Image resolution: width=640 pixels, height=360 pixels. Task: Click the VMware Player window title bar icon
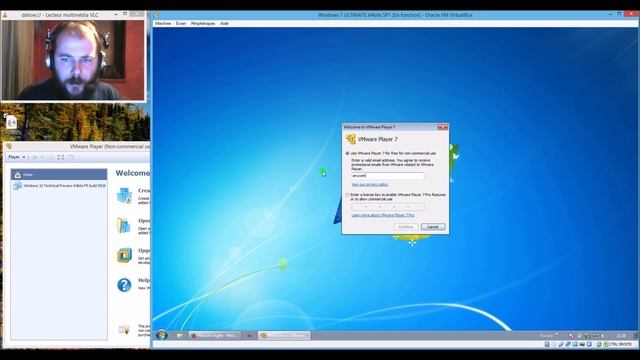point(9,146)
